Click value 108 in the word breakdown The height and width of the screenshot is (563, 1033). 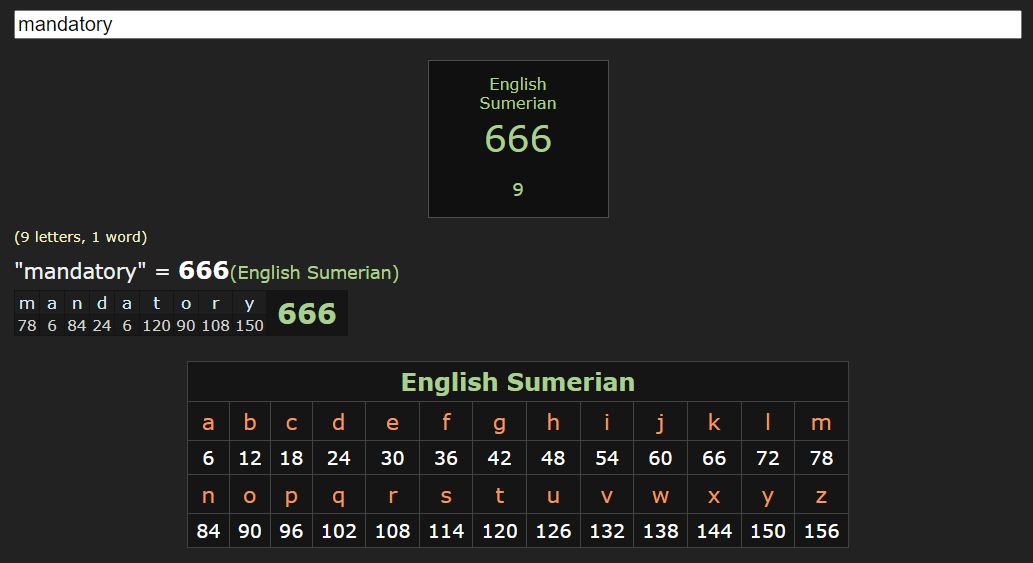pyautogui.click(x=215, y=325)
